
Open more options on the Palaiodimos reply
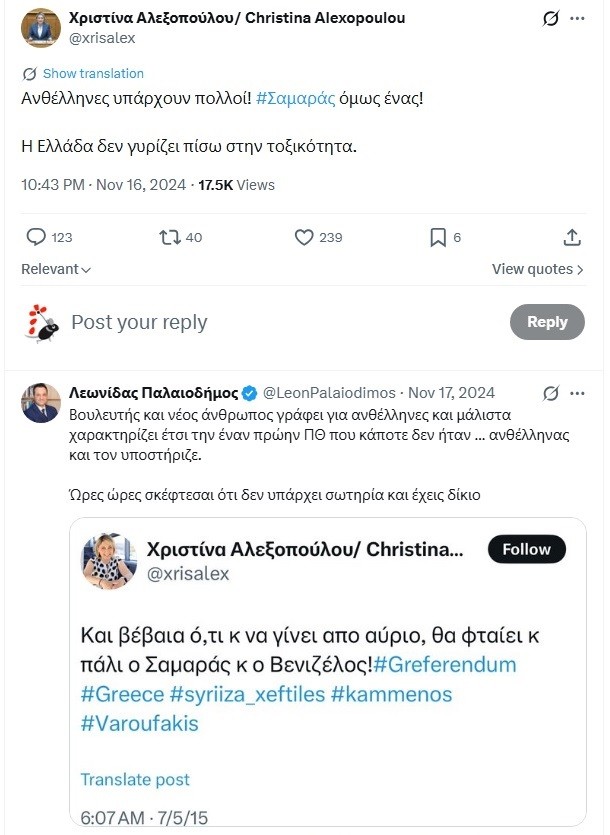(x=577, y=393)
